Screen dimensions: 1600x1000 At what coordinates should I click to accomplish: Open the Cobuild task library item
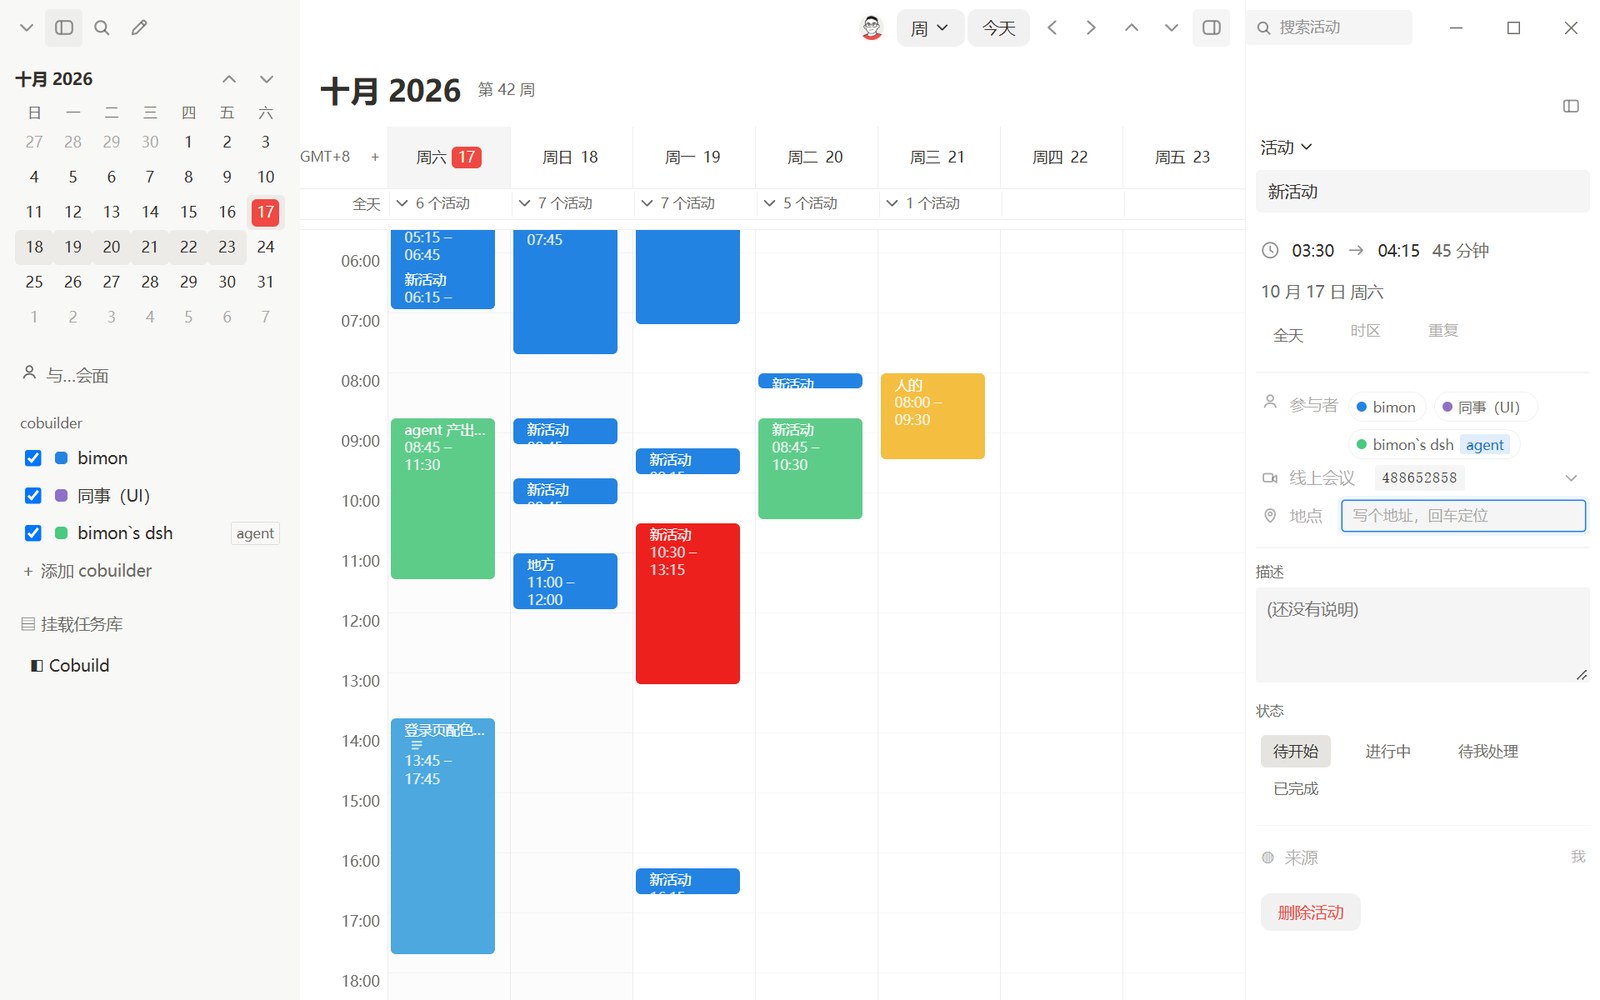click(x=70, y=666)
